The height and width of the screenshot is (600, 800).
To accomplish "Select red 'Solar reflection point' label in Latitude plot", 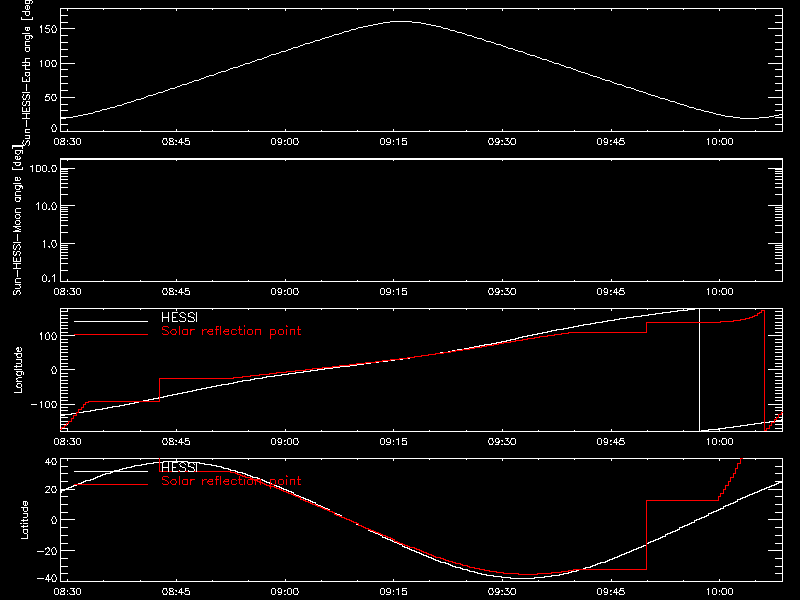I will (x=231, y=481).
